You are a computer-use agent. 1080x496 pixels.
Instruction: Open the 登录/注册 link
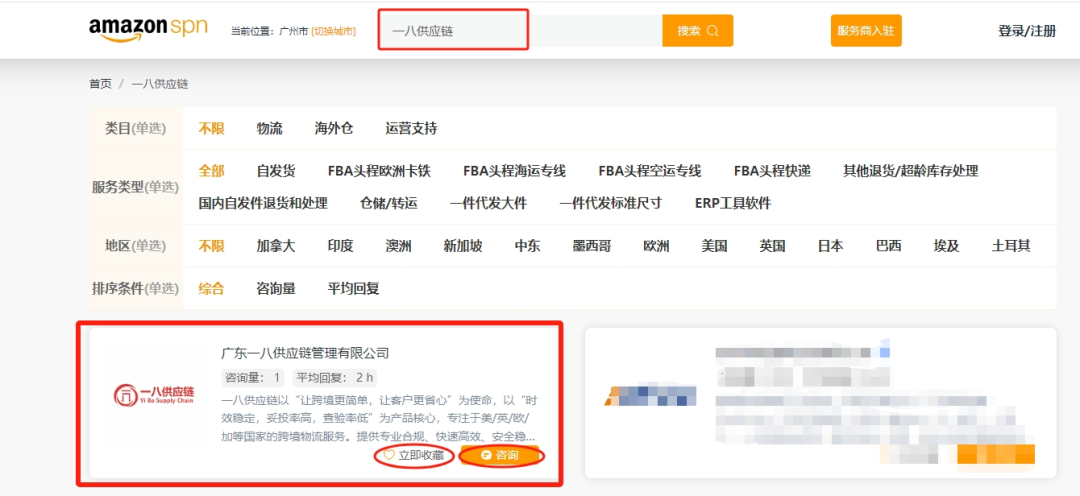[1027, 31]
